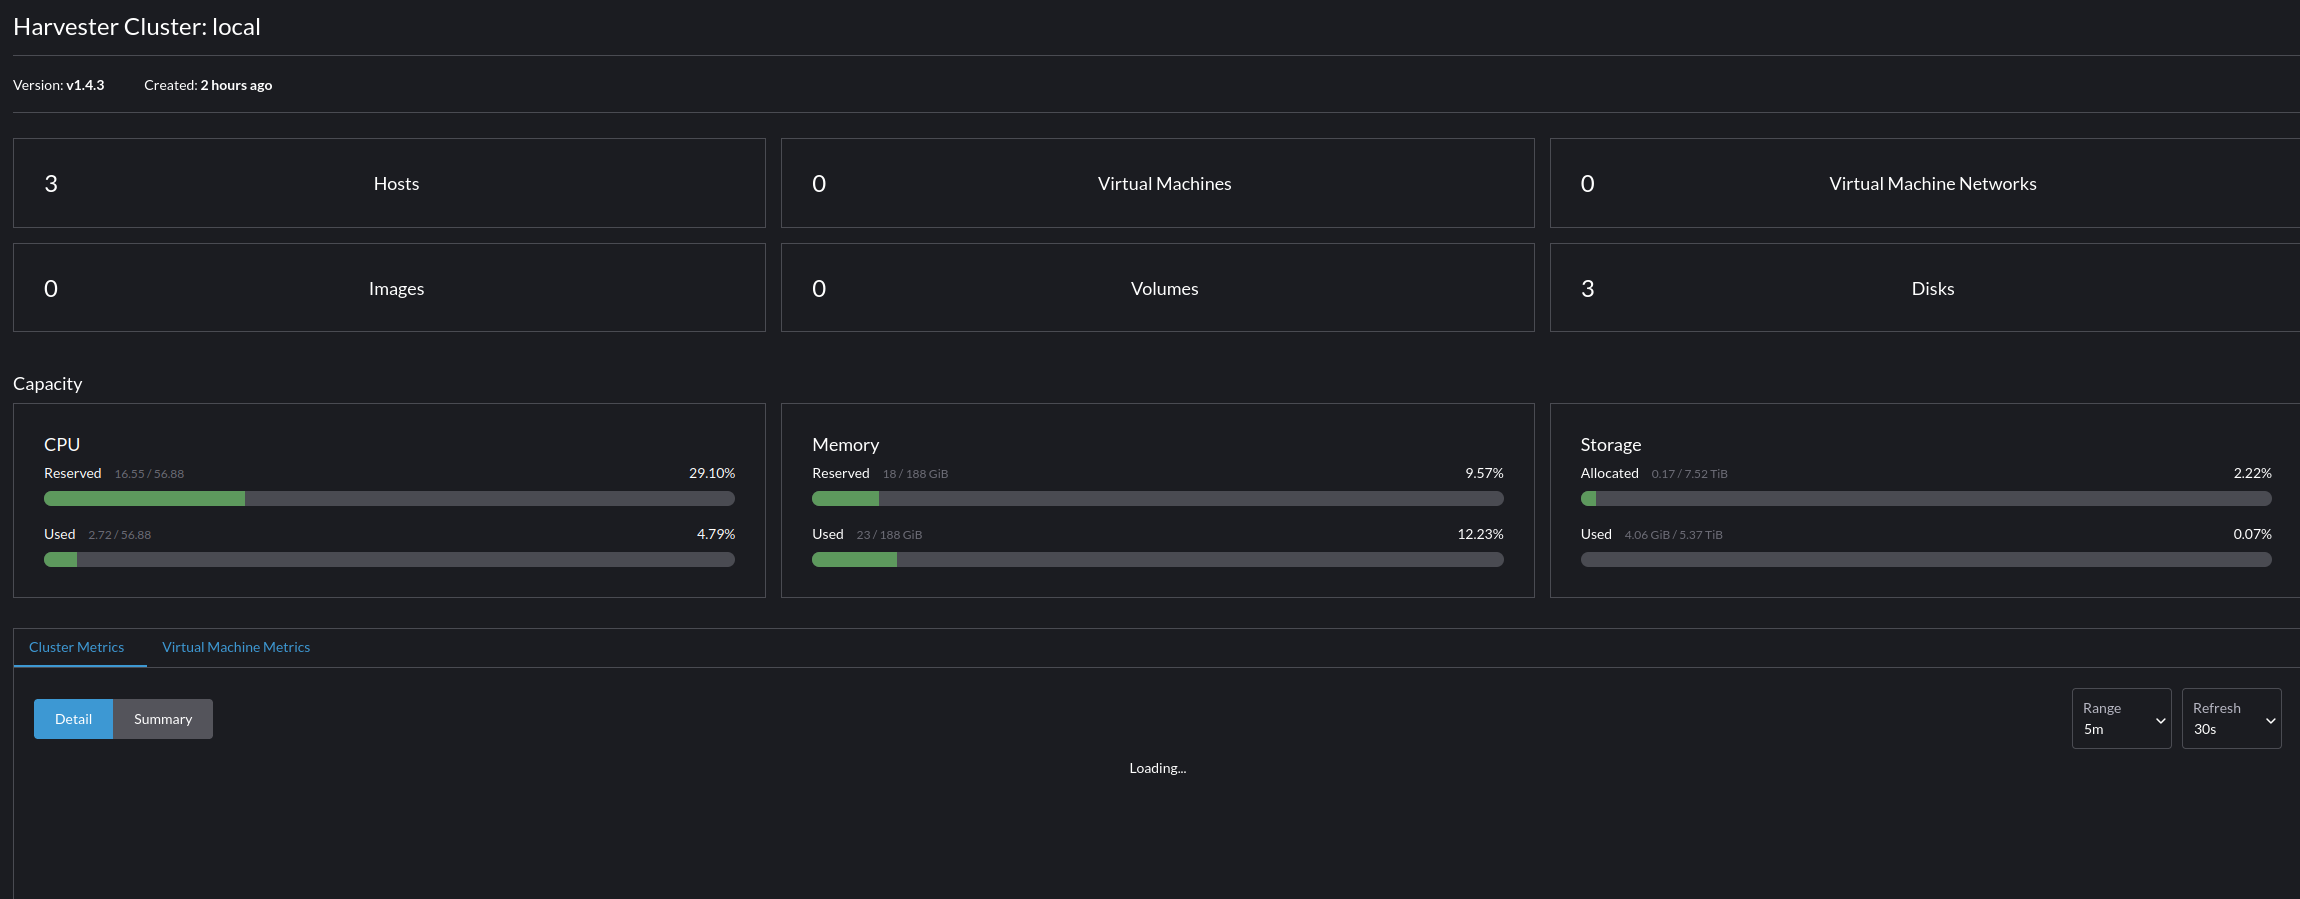This screenshot has width=2300, height=899.
Task: Select the Detail view toggle
Action: pyautogui.click(x=73, y=719)
